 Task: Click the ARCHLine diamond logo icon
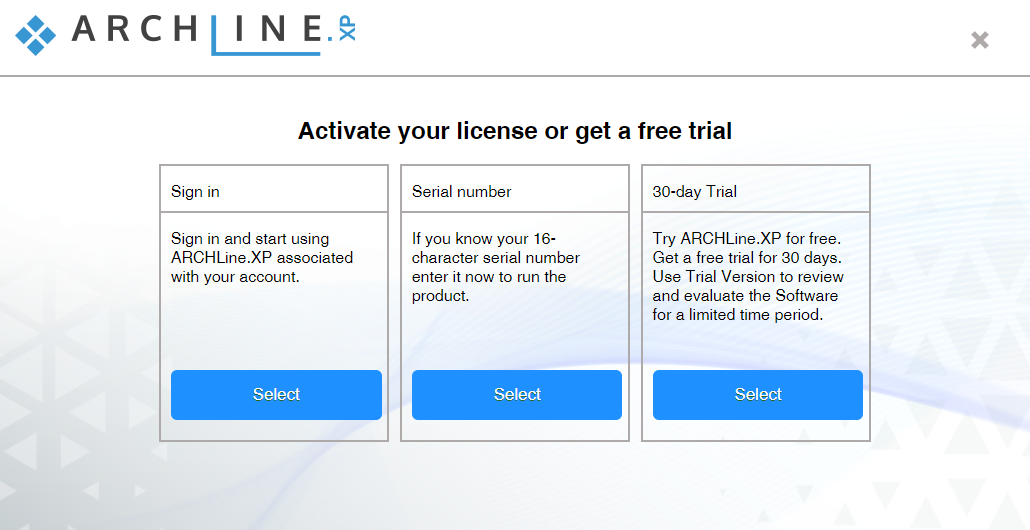click(x=36, y=35)
